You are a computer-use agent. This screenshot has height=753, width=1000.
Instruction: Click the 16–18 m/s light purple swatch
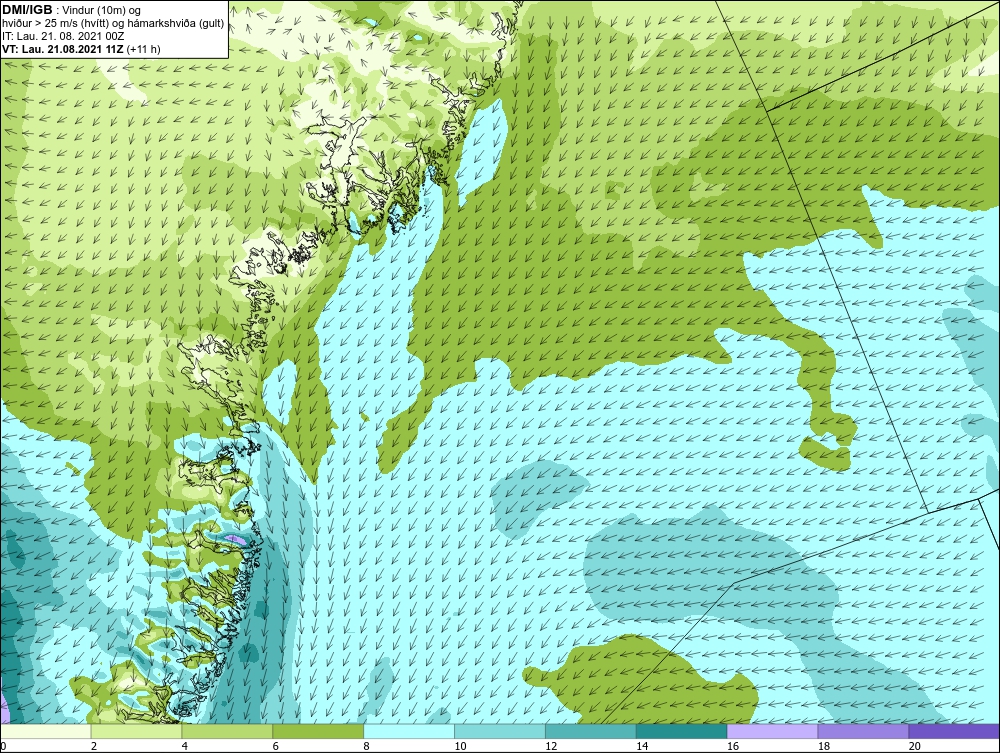pyautogui.click(x=772, y=731)
